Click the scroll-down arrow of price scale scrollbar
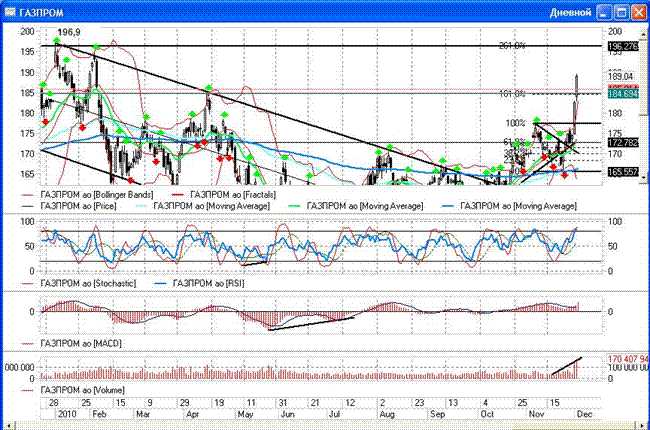 [643, 178]
